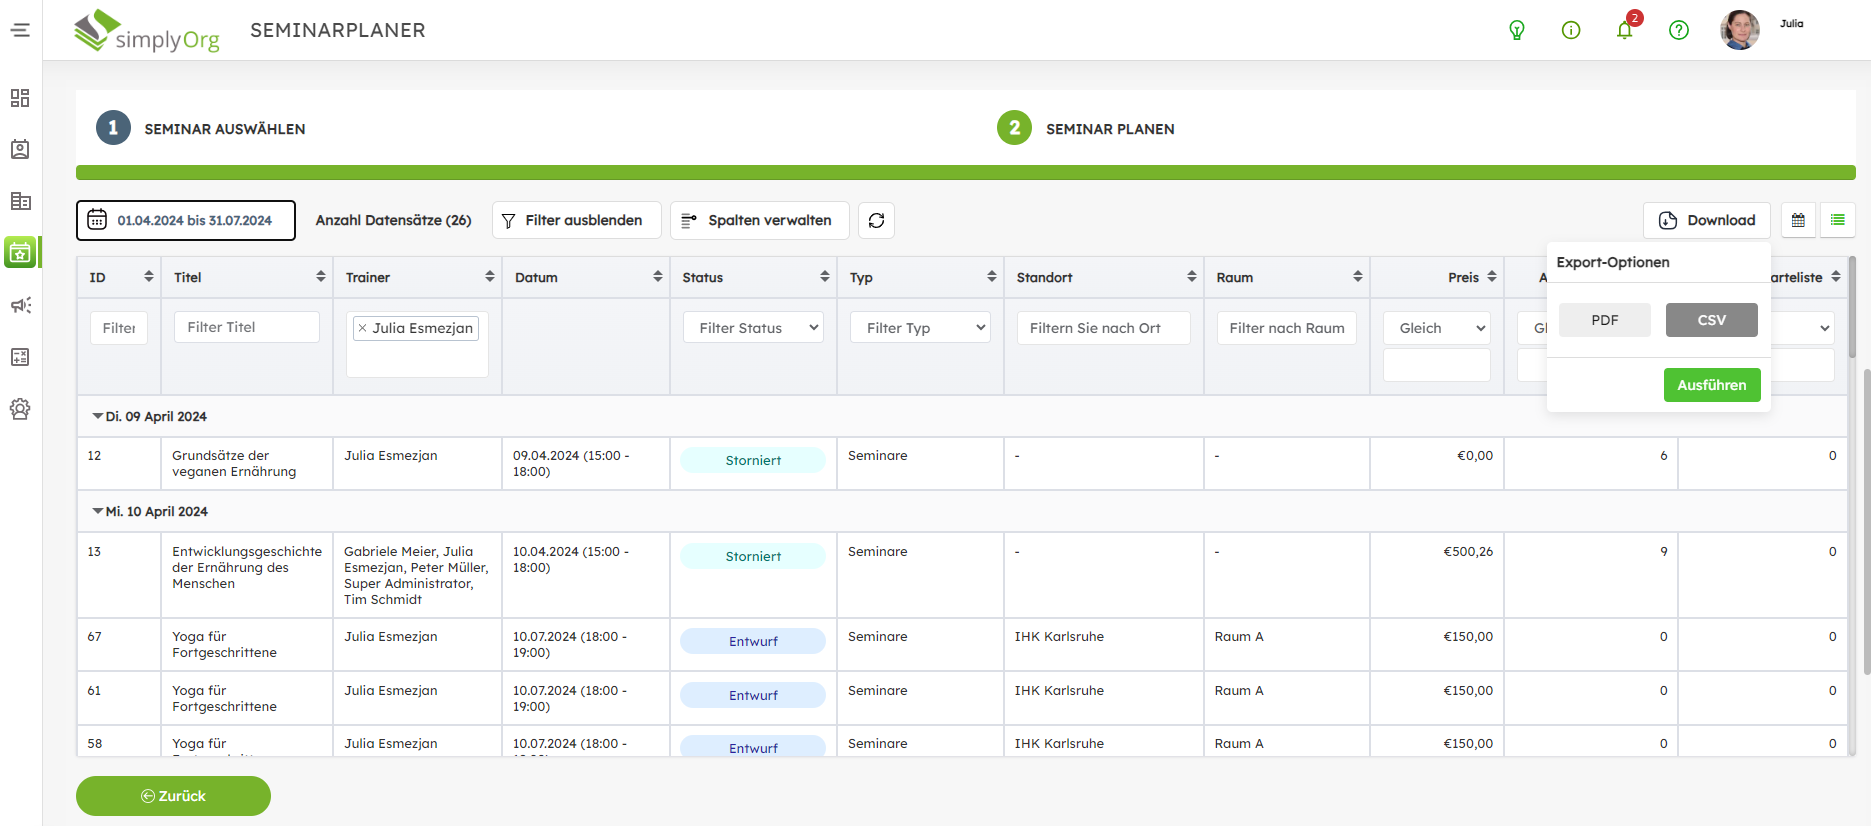Remove Julia Esmezjan trainer filter tag
The width and height of the screenshot is (1871, 826).
(x=362, y=328)
